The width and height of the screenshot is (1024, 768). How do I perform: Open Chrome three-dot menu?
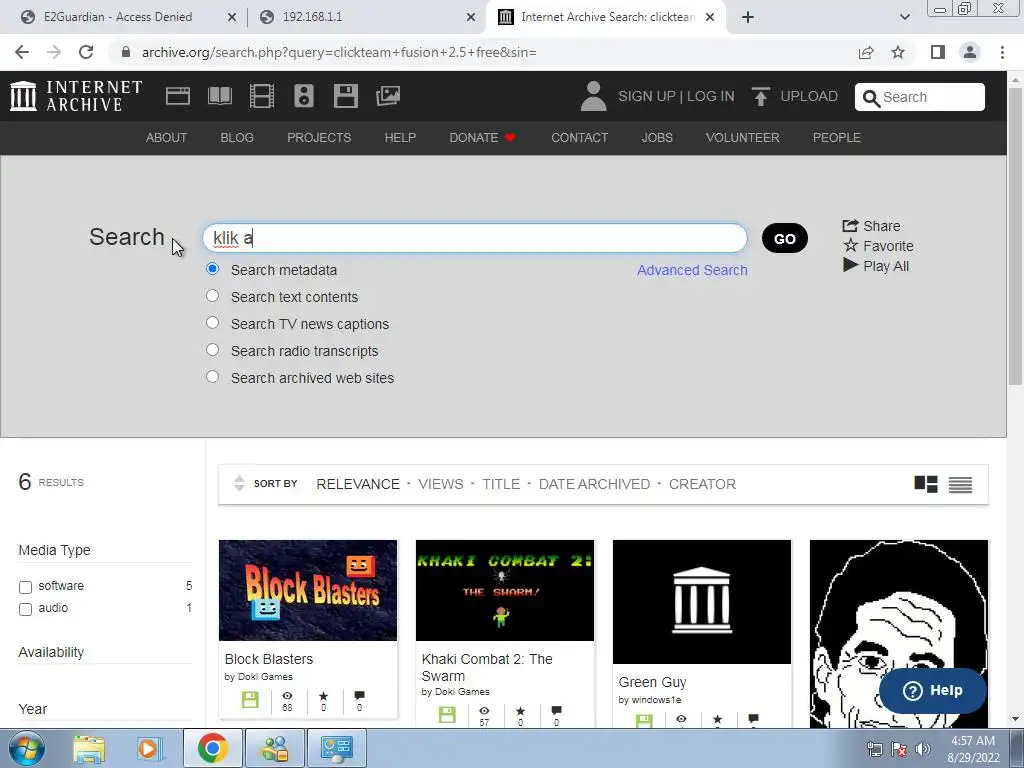coord(1002,52)
